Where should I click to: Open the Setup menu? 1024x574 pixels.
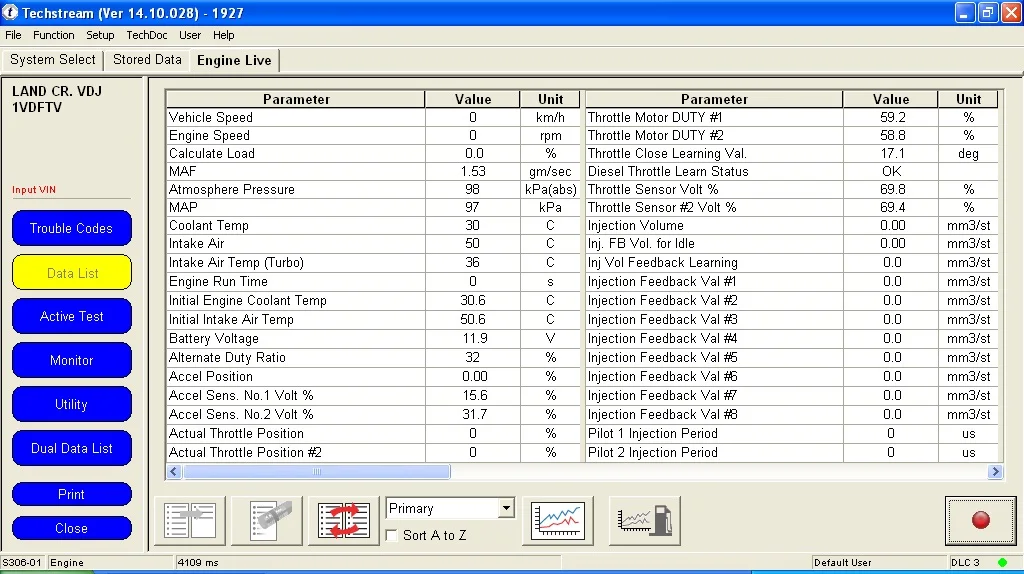coord(100,35)
